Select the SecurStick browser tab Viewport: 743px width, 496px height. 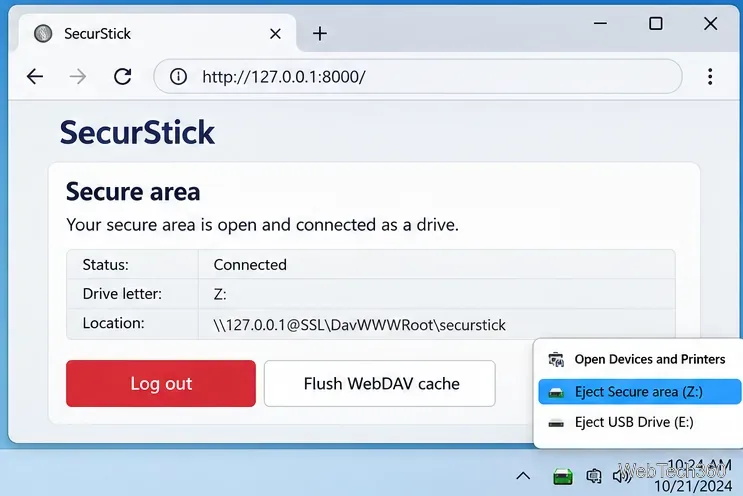pos(157,33)
